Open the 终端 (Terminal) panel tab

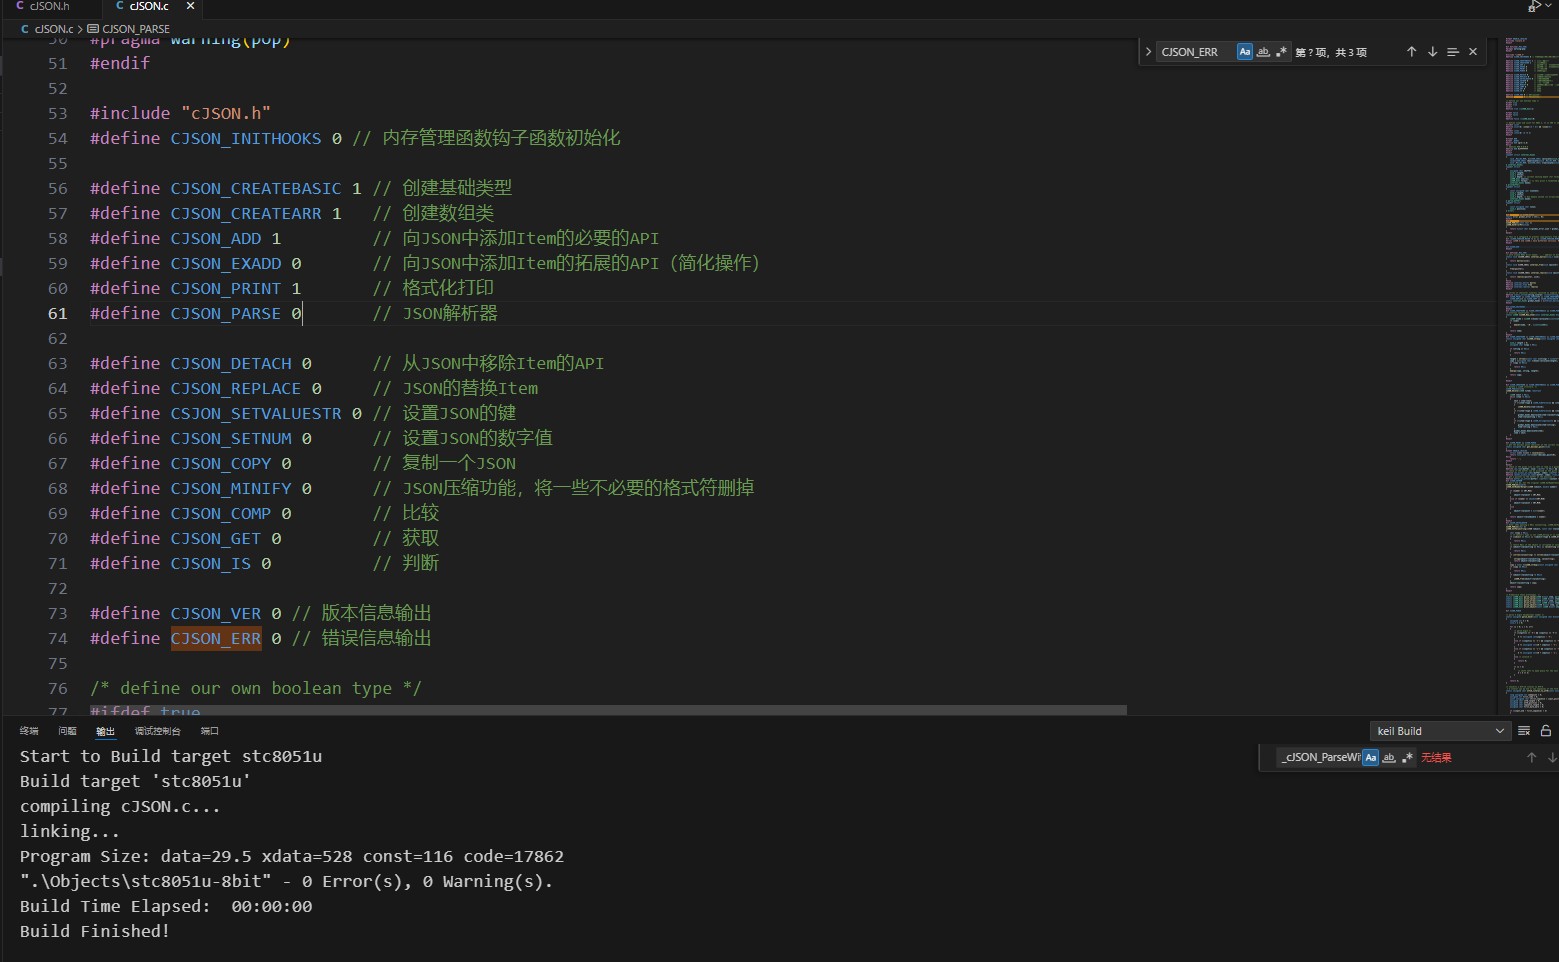coord(29,731)
